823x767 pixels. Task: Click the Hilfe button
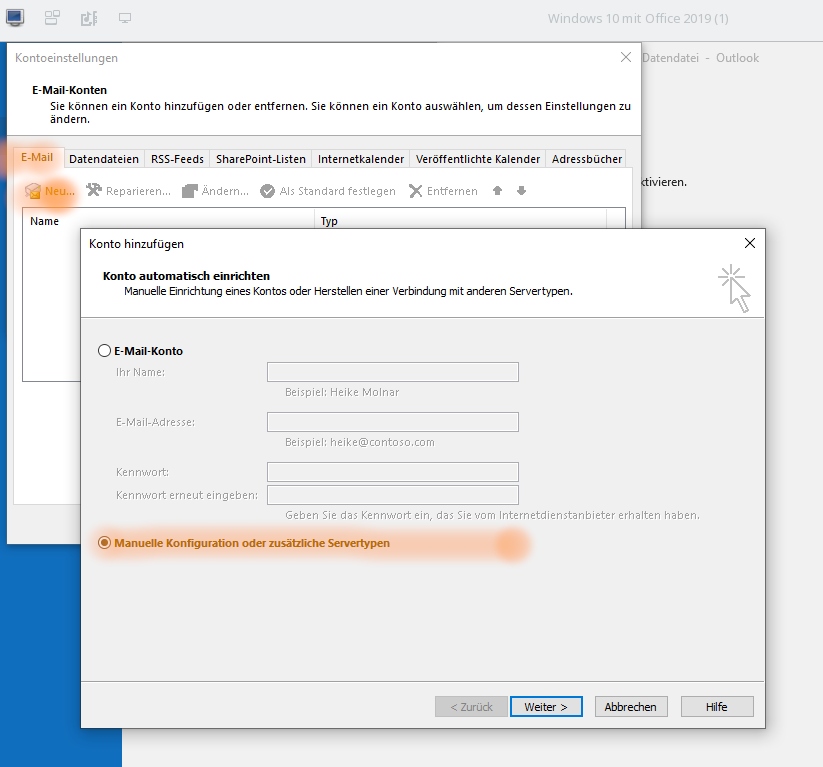click(716, 707)
